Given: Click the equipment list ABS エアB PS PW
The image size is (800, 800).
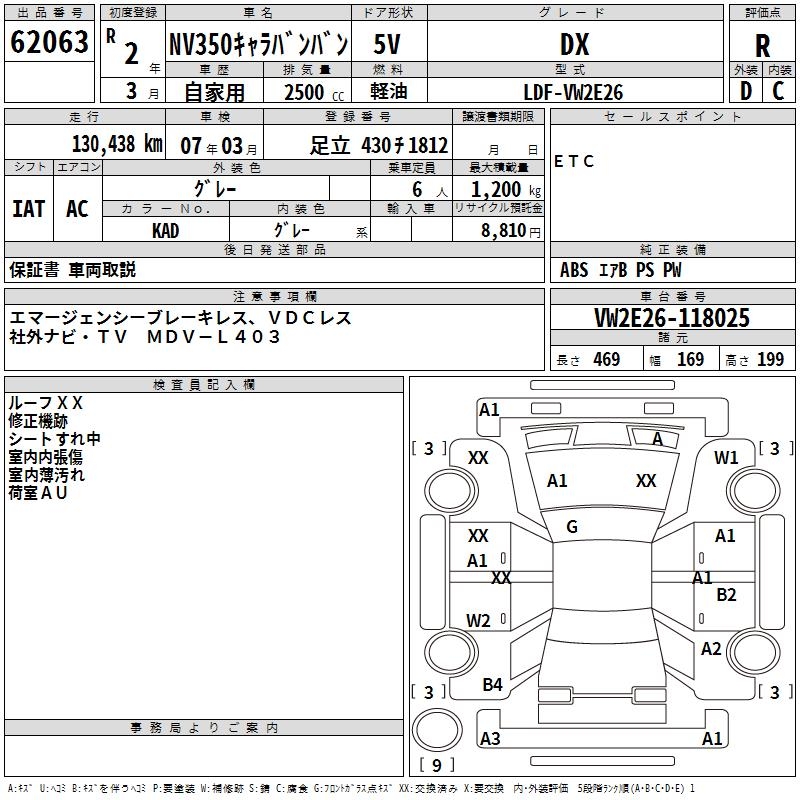Looking at the screenshot, I should [x=620, y=270].
